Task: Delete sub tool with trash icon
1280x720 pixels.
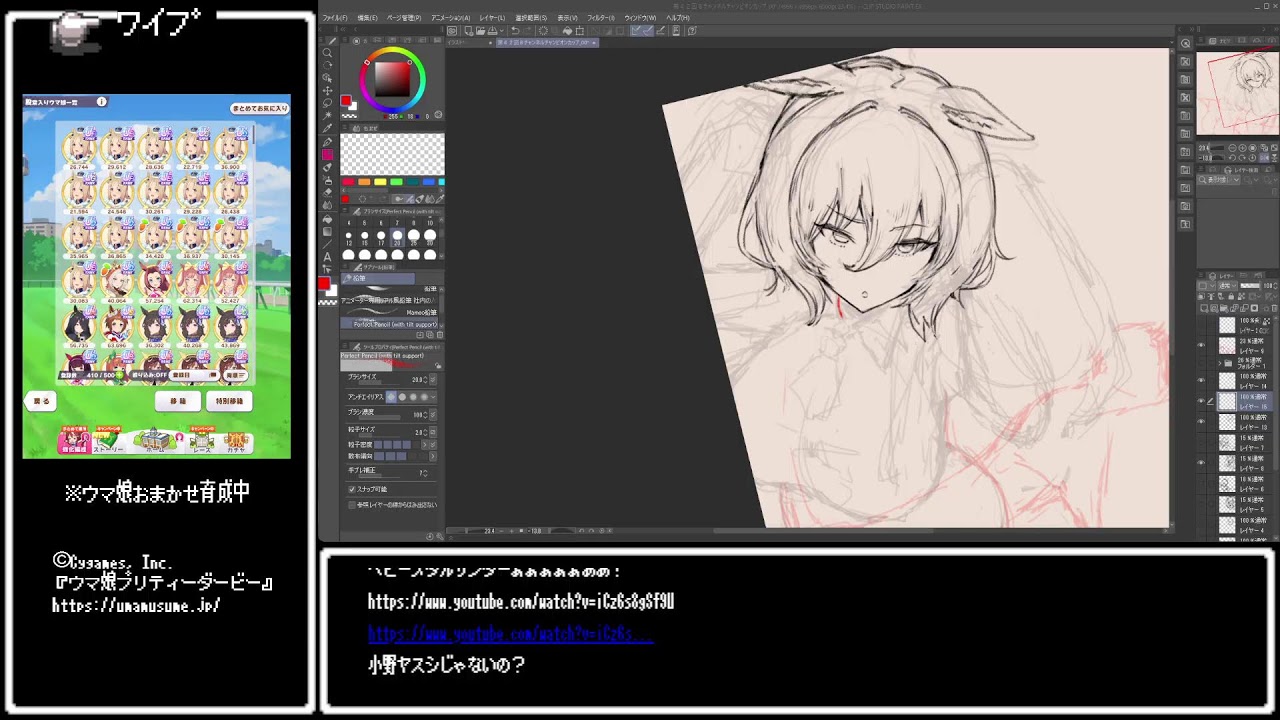Action: click(x=440, y=334)
